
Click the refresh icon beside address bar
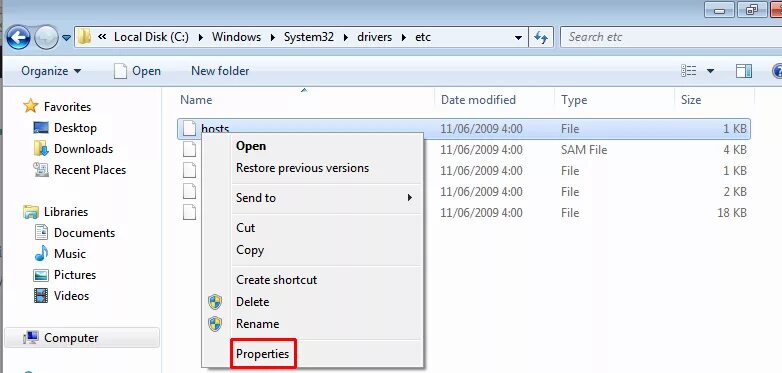541,37
